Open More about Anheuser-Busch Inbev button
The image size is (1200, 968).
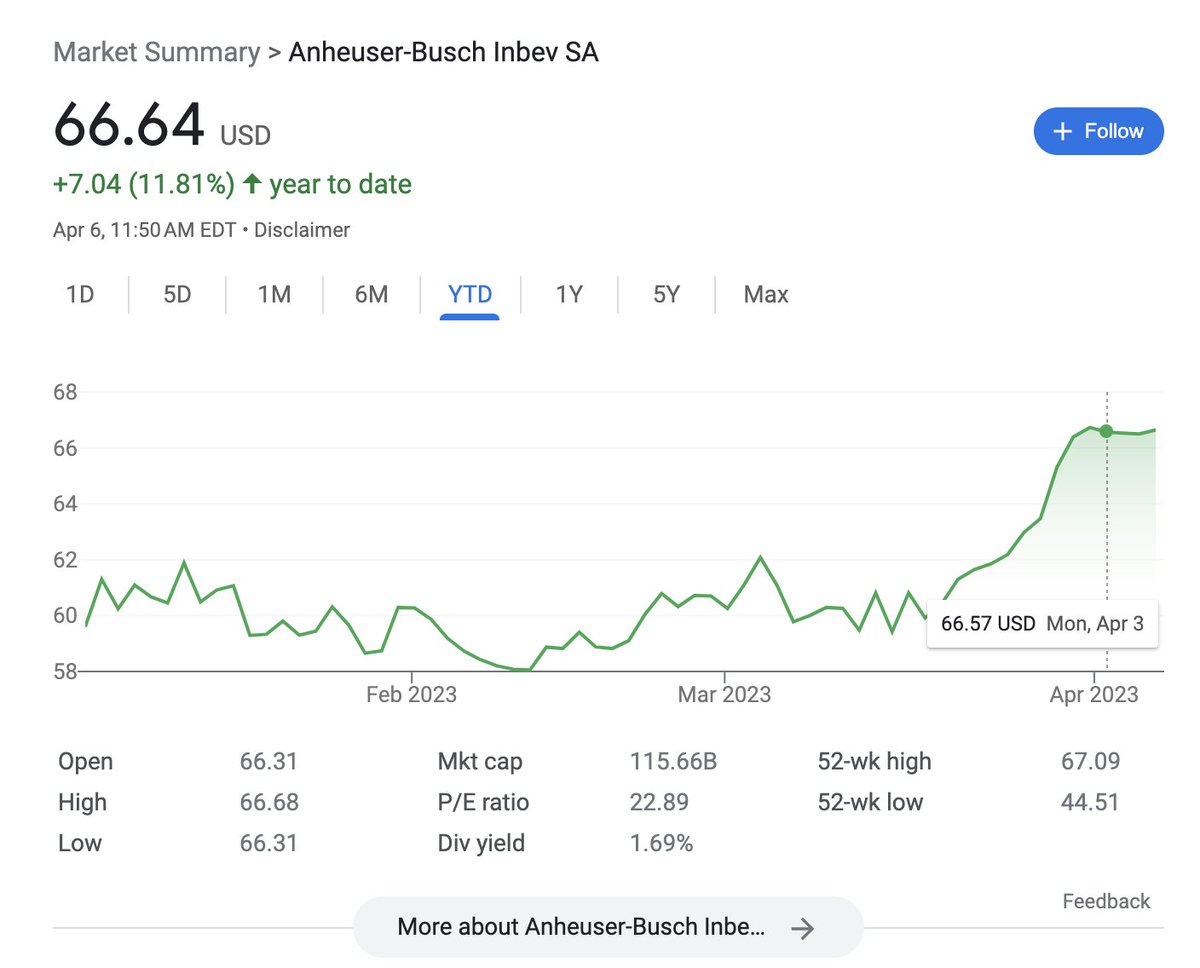click(x=607, y=927)
